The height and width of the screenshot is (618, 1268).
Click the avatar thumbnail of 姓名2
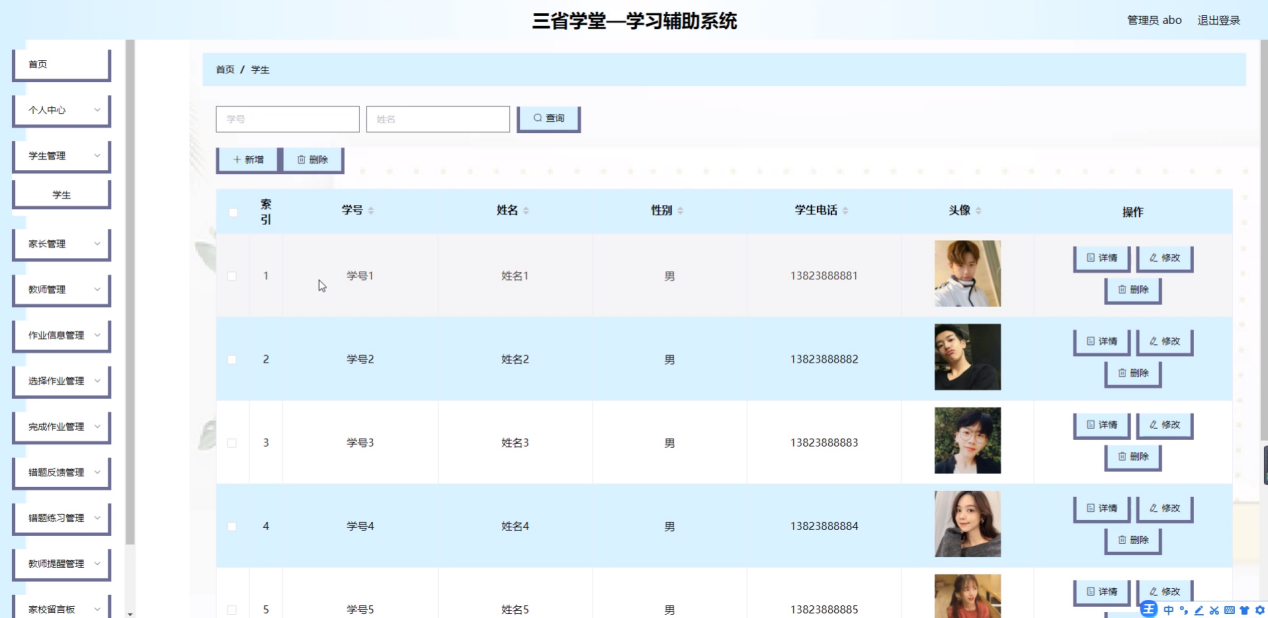click(968, 357)
